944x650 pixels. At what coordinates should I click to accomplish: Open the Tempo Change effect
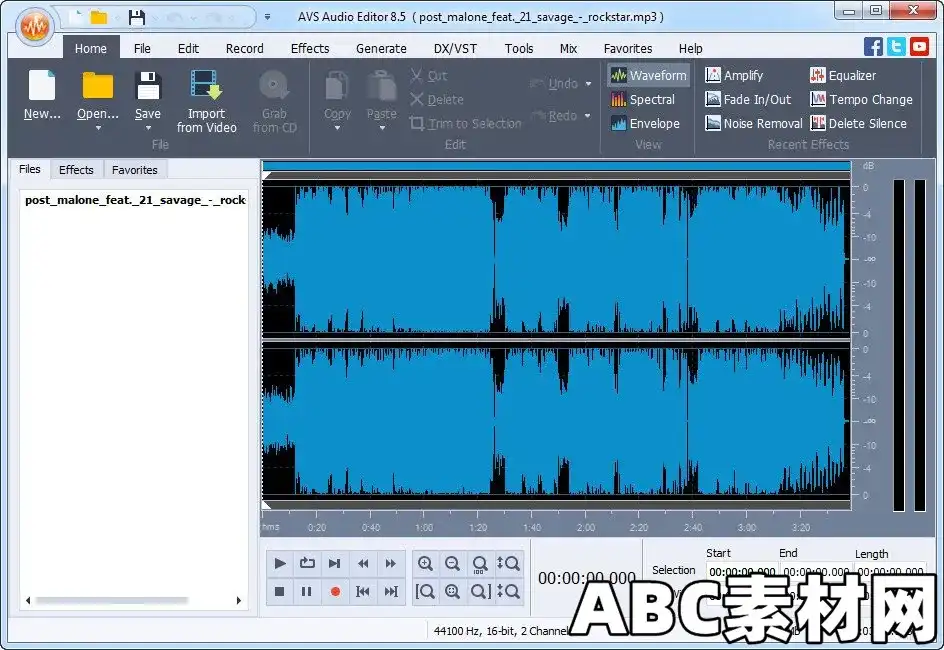pos(862,99)
